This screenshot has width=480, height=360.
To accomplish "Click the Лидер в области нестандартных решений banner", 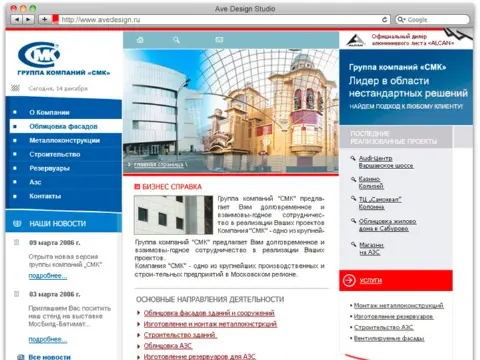I will (x=406, y=87).
